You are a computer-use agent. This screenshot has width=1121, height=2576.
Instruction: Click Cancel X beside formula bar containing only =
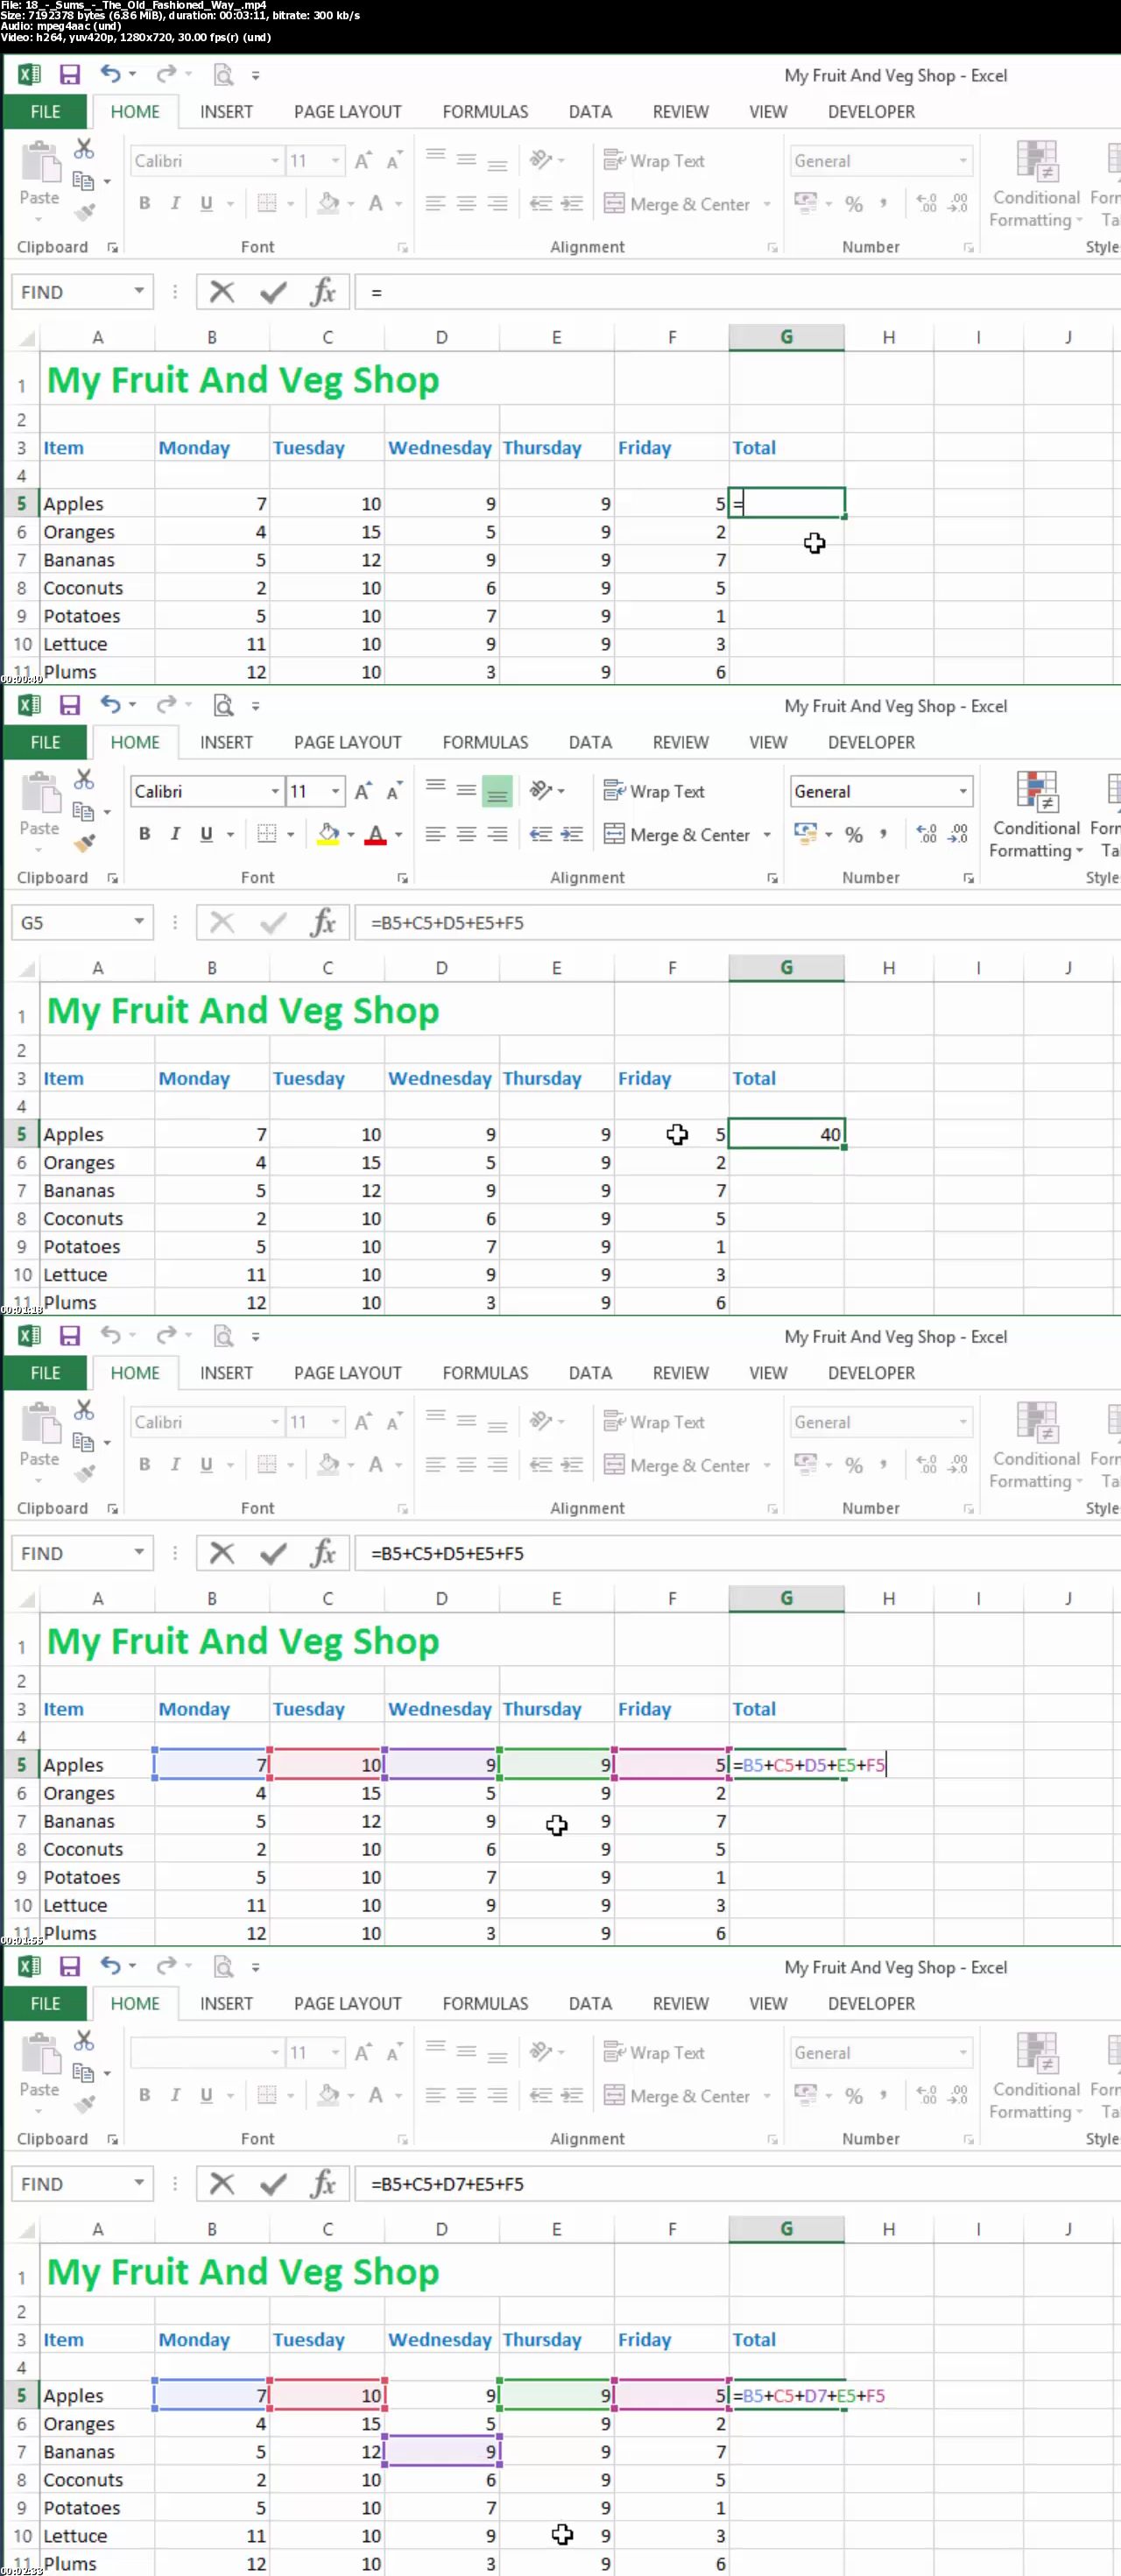point(222,292)
